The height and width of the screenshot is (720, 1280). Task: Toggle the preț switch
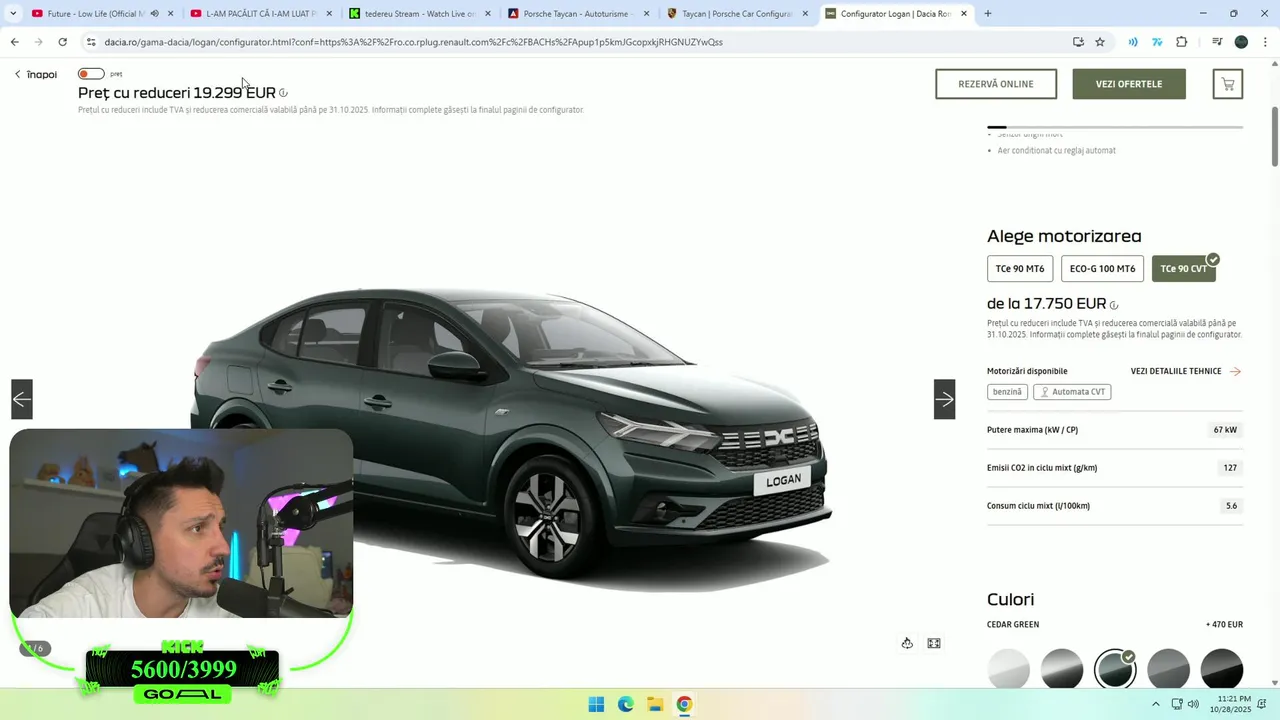pos(91,74)
